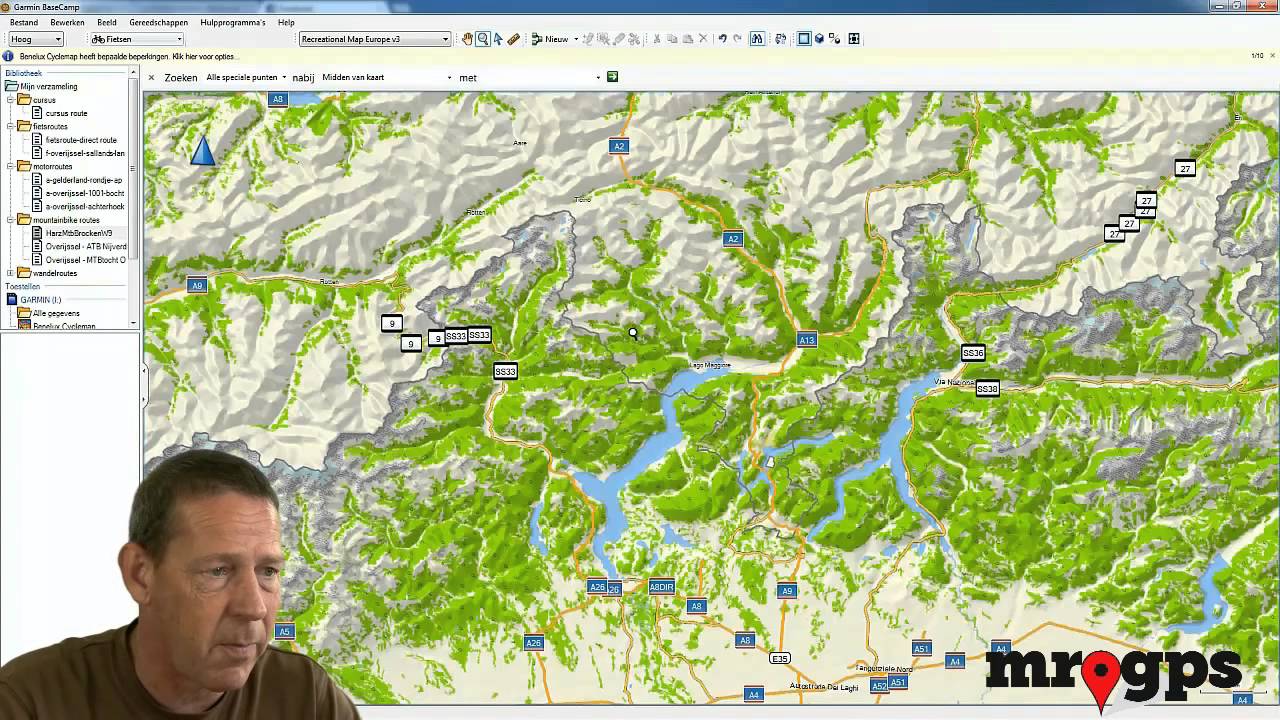Select Alle gegevens folder
Image resolution: width=1280 pixels, height=720 pixels.
(x=56, y=313)
